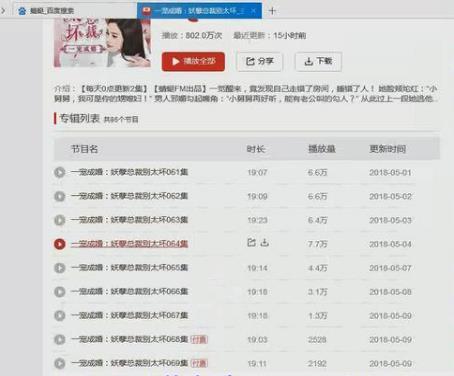The height and width of the screenshot is (376, 454).
Task: Open the episode 069 title link
Action: (130, 363)
